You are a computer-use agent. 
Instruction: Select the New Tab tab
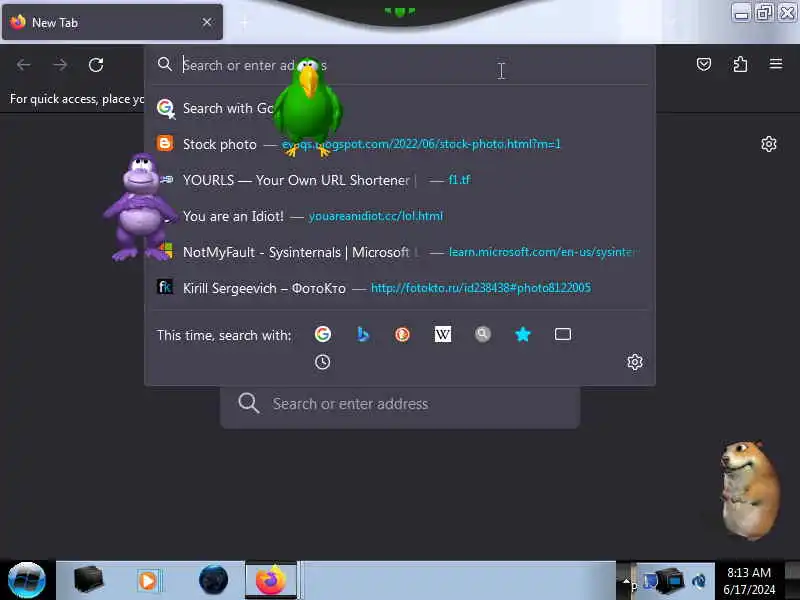[112, 22]
